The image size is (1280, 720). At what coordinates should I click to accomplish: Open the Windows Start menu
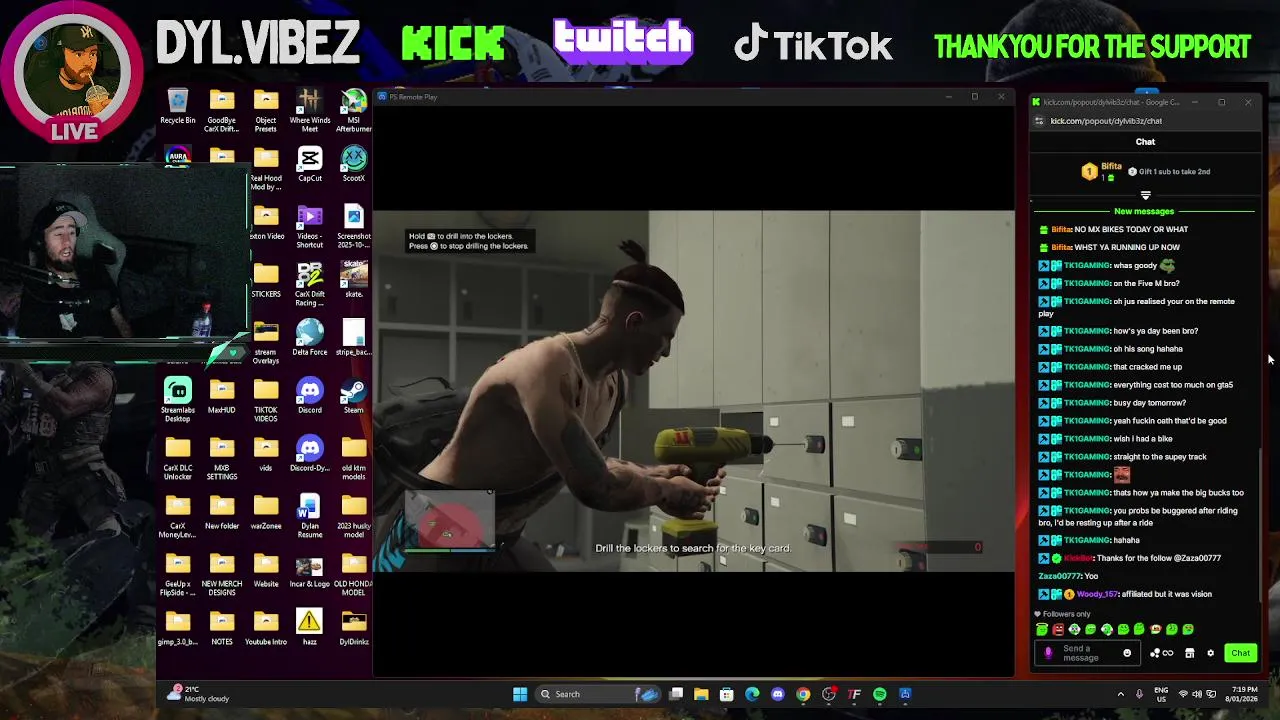tap(520, 694)
